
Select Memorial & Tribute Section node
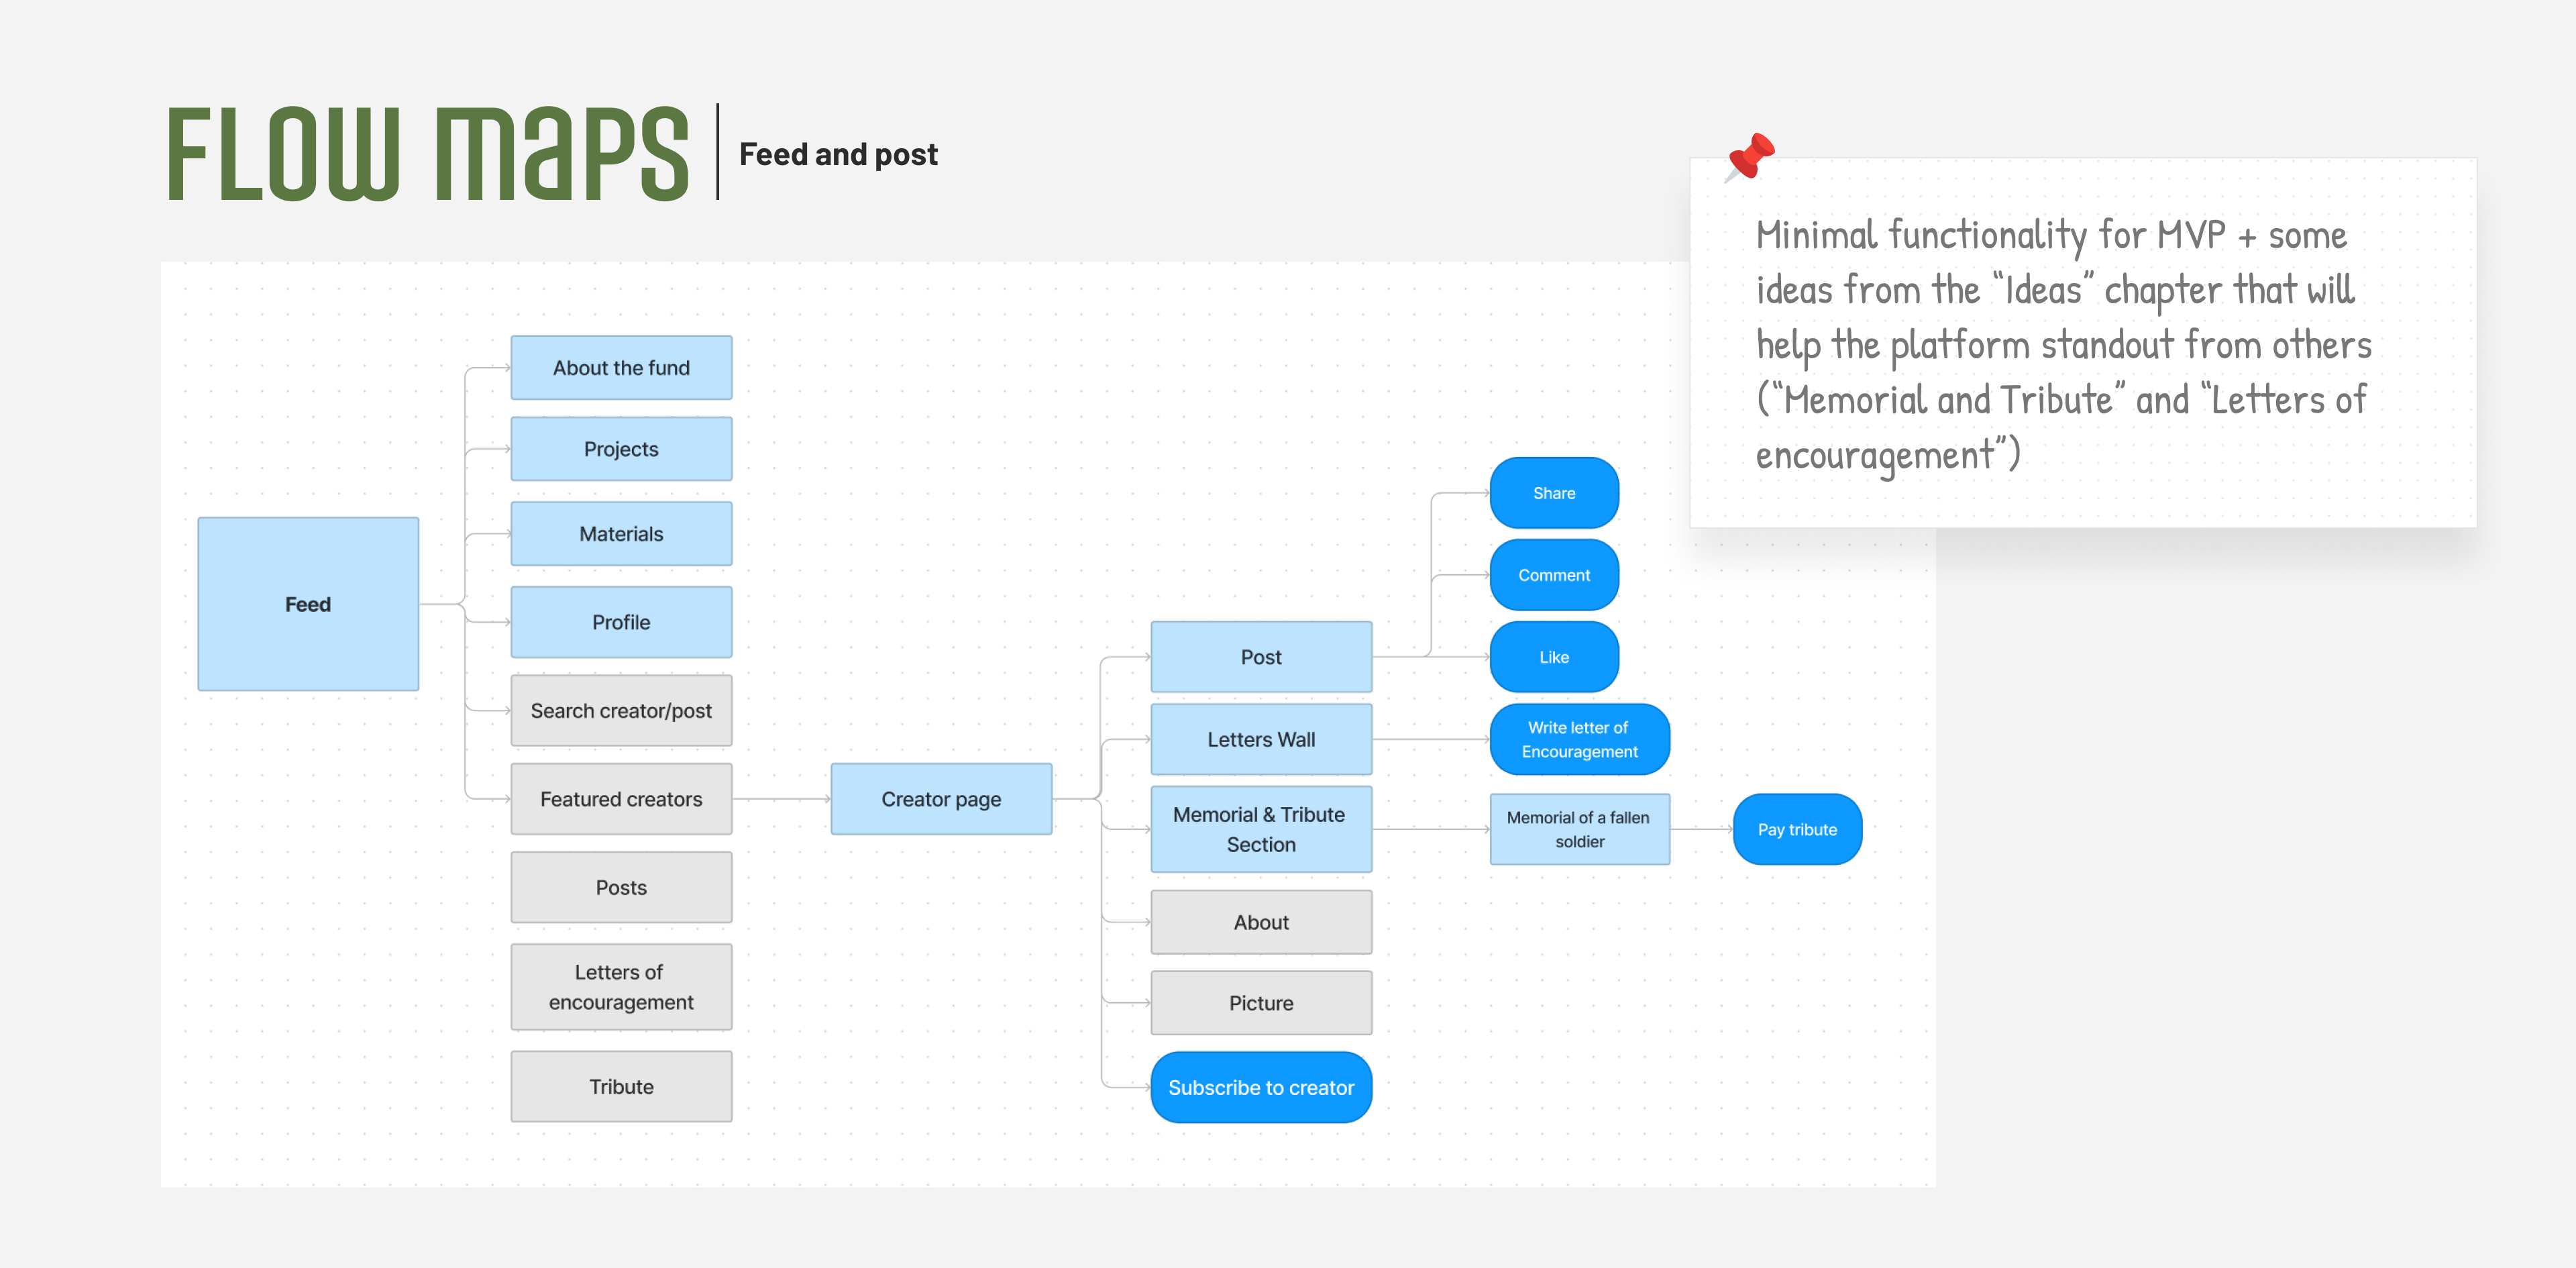(x=1261, y=829)
